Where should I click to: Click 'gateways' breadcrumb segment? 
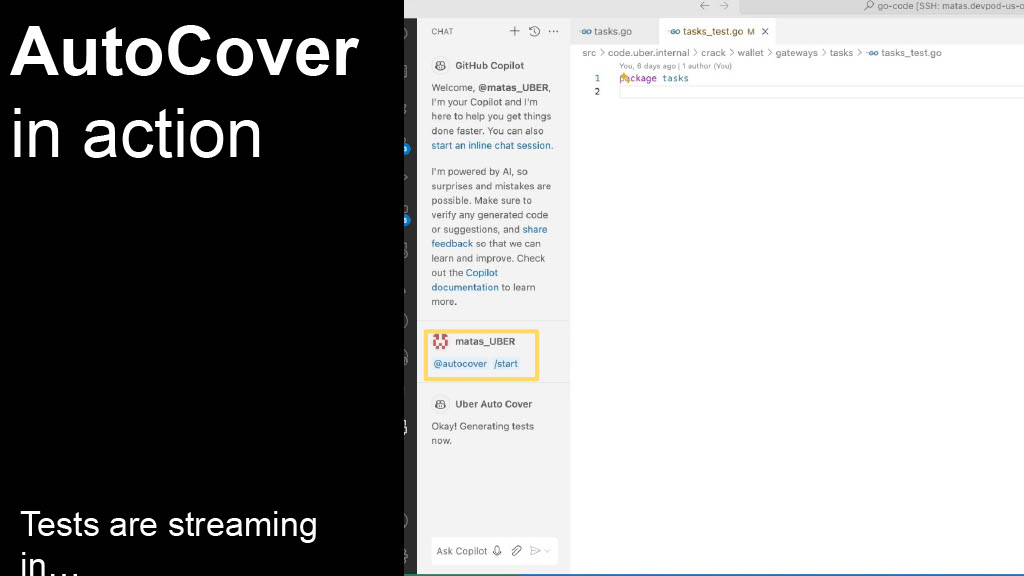[x=796, y=53]
